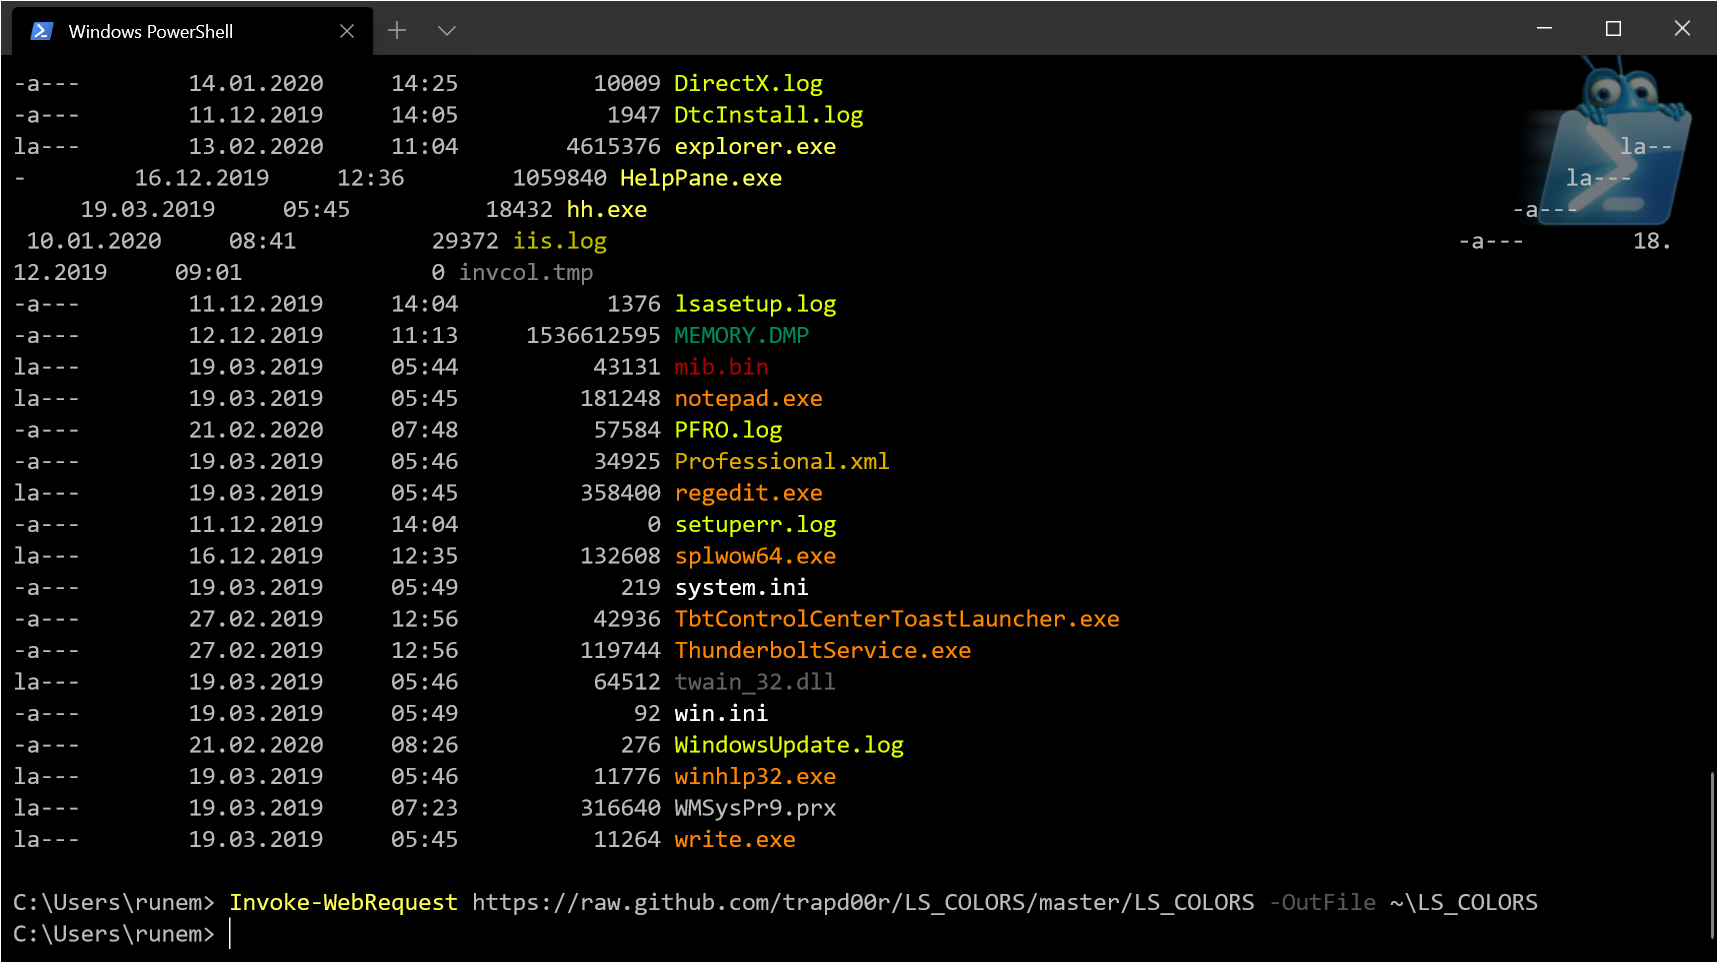The height and width of the screenshot is (963, 1718).
Task: Select explorer.exe in the listing
Action: (755, 146)
